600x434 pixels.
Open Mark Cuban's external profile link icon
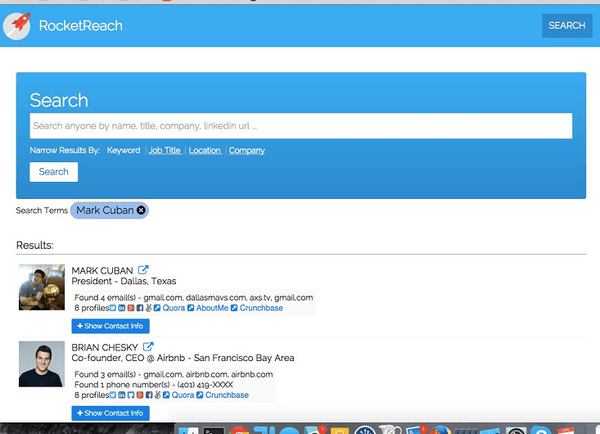coord(143,270)
